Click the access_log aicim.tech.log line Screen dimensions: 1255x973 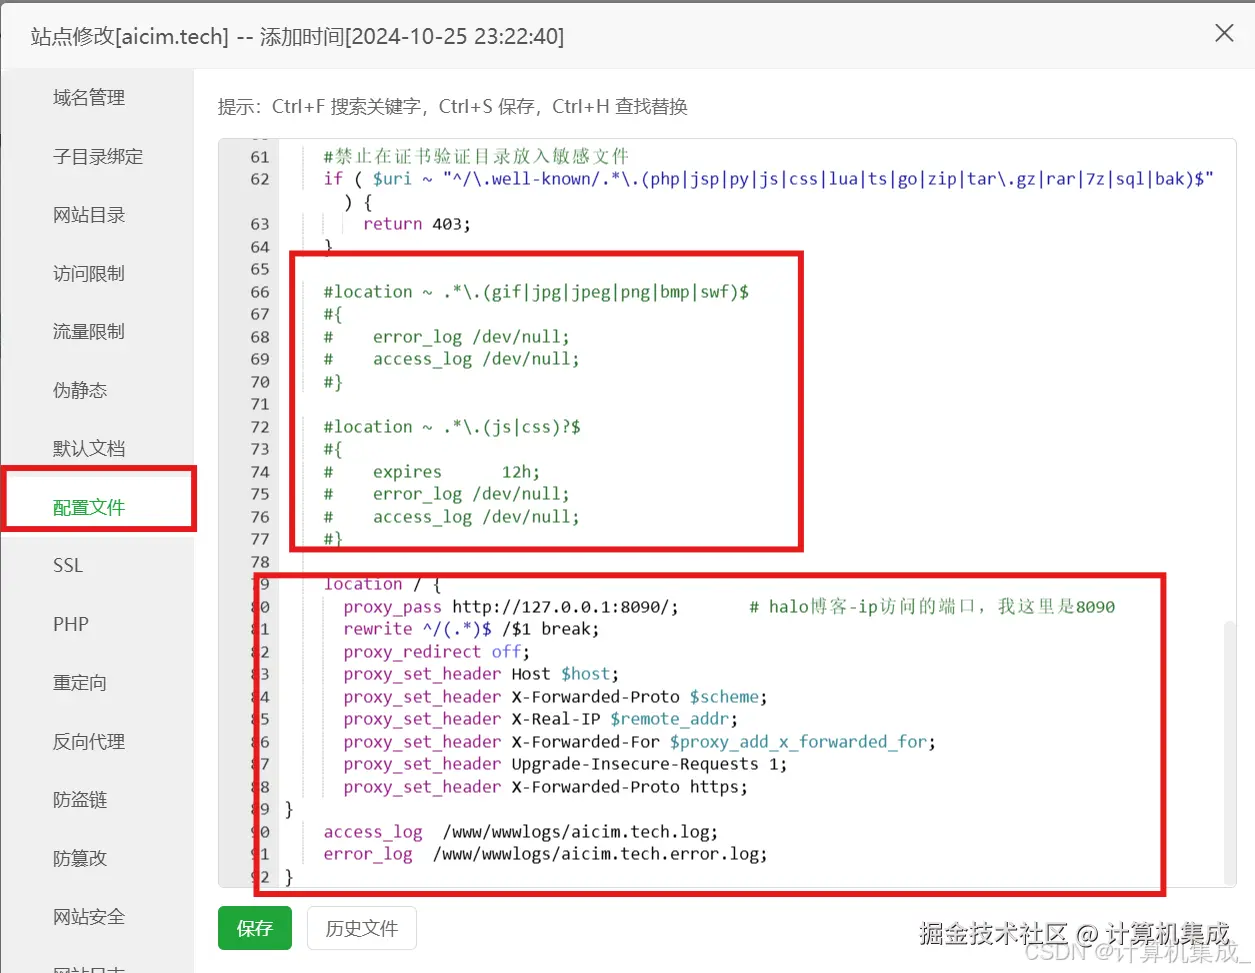[520, 832]
